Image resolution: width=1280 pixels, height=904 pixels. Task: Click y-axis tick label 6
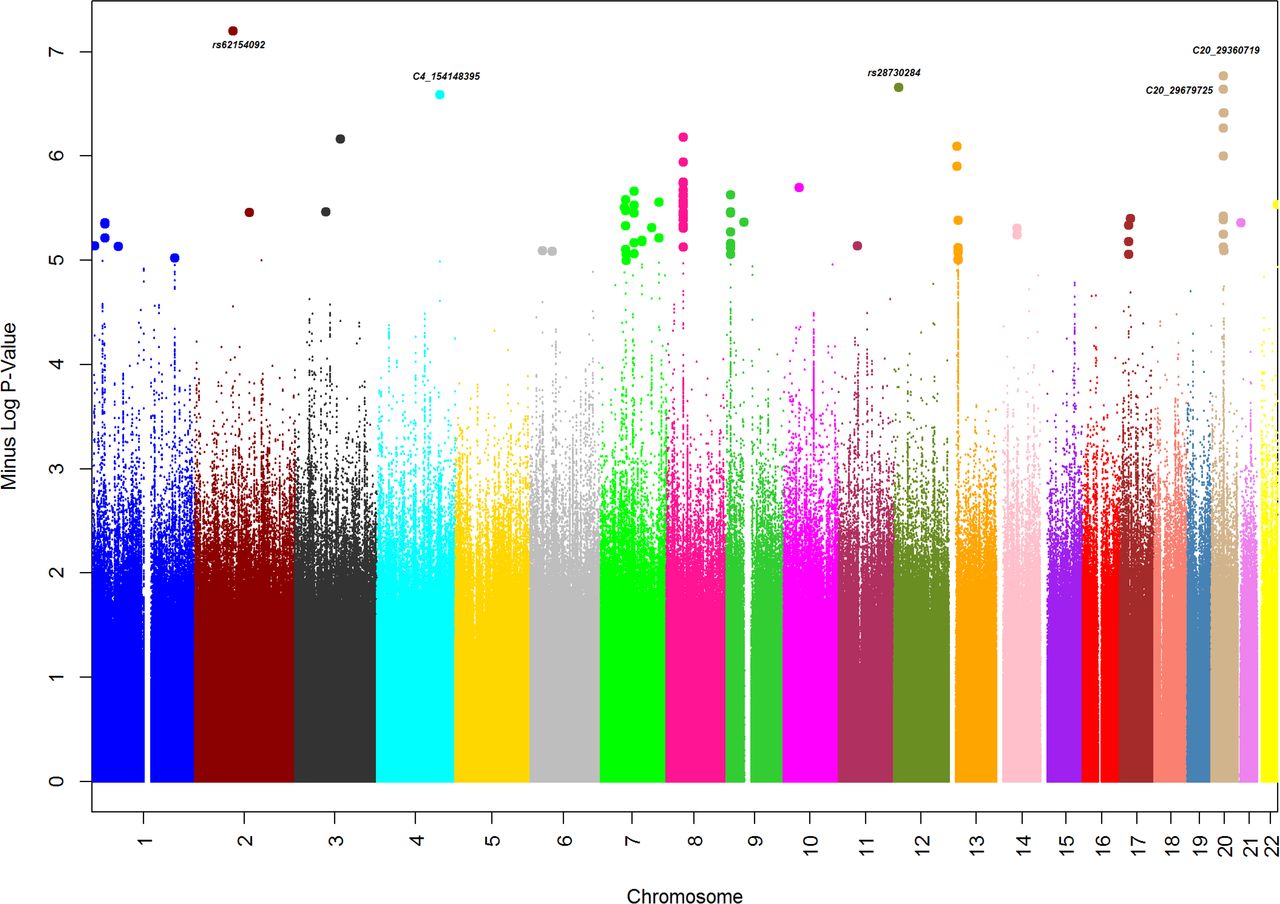click(58, 155)
